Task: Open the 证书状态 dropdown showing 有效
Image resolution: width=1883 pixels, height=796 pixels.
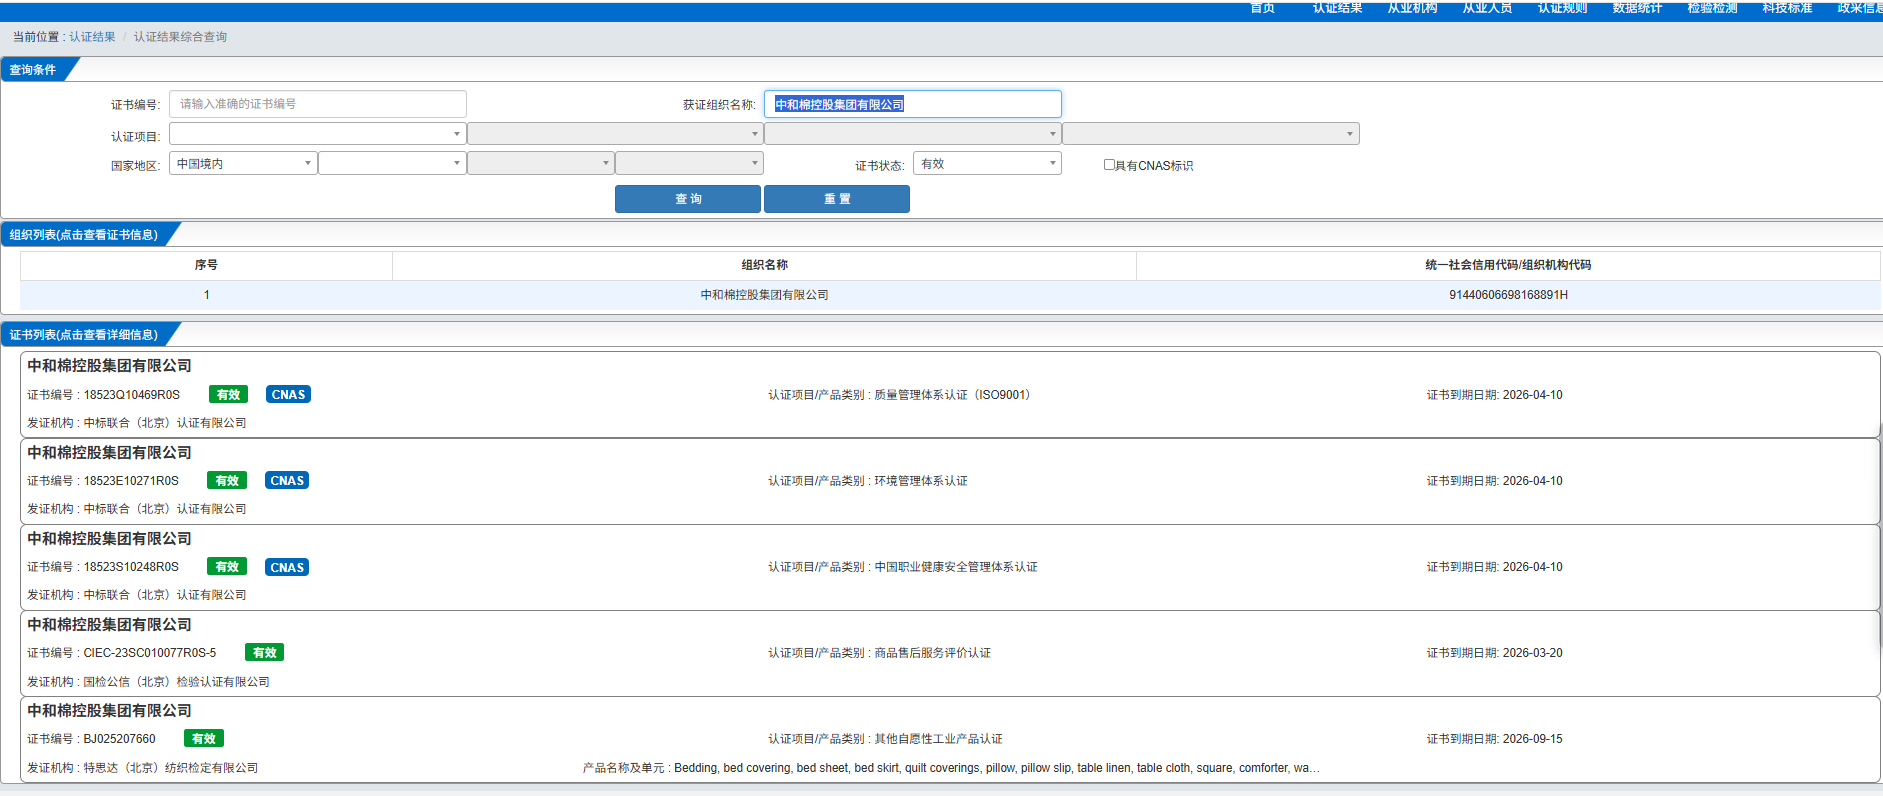Action: click(987, 163)
